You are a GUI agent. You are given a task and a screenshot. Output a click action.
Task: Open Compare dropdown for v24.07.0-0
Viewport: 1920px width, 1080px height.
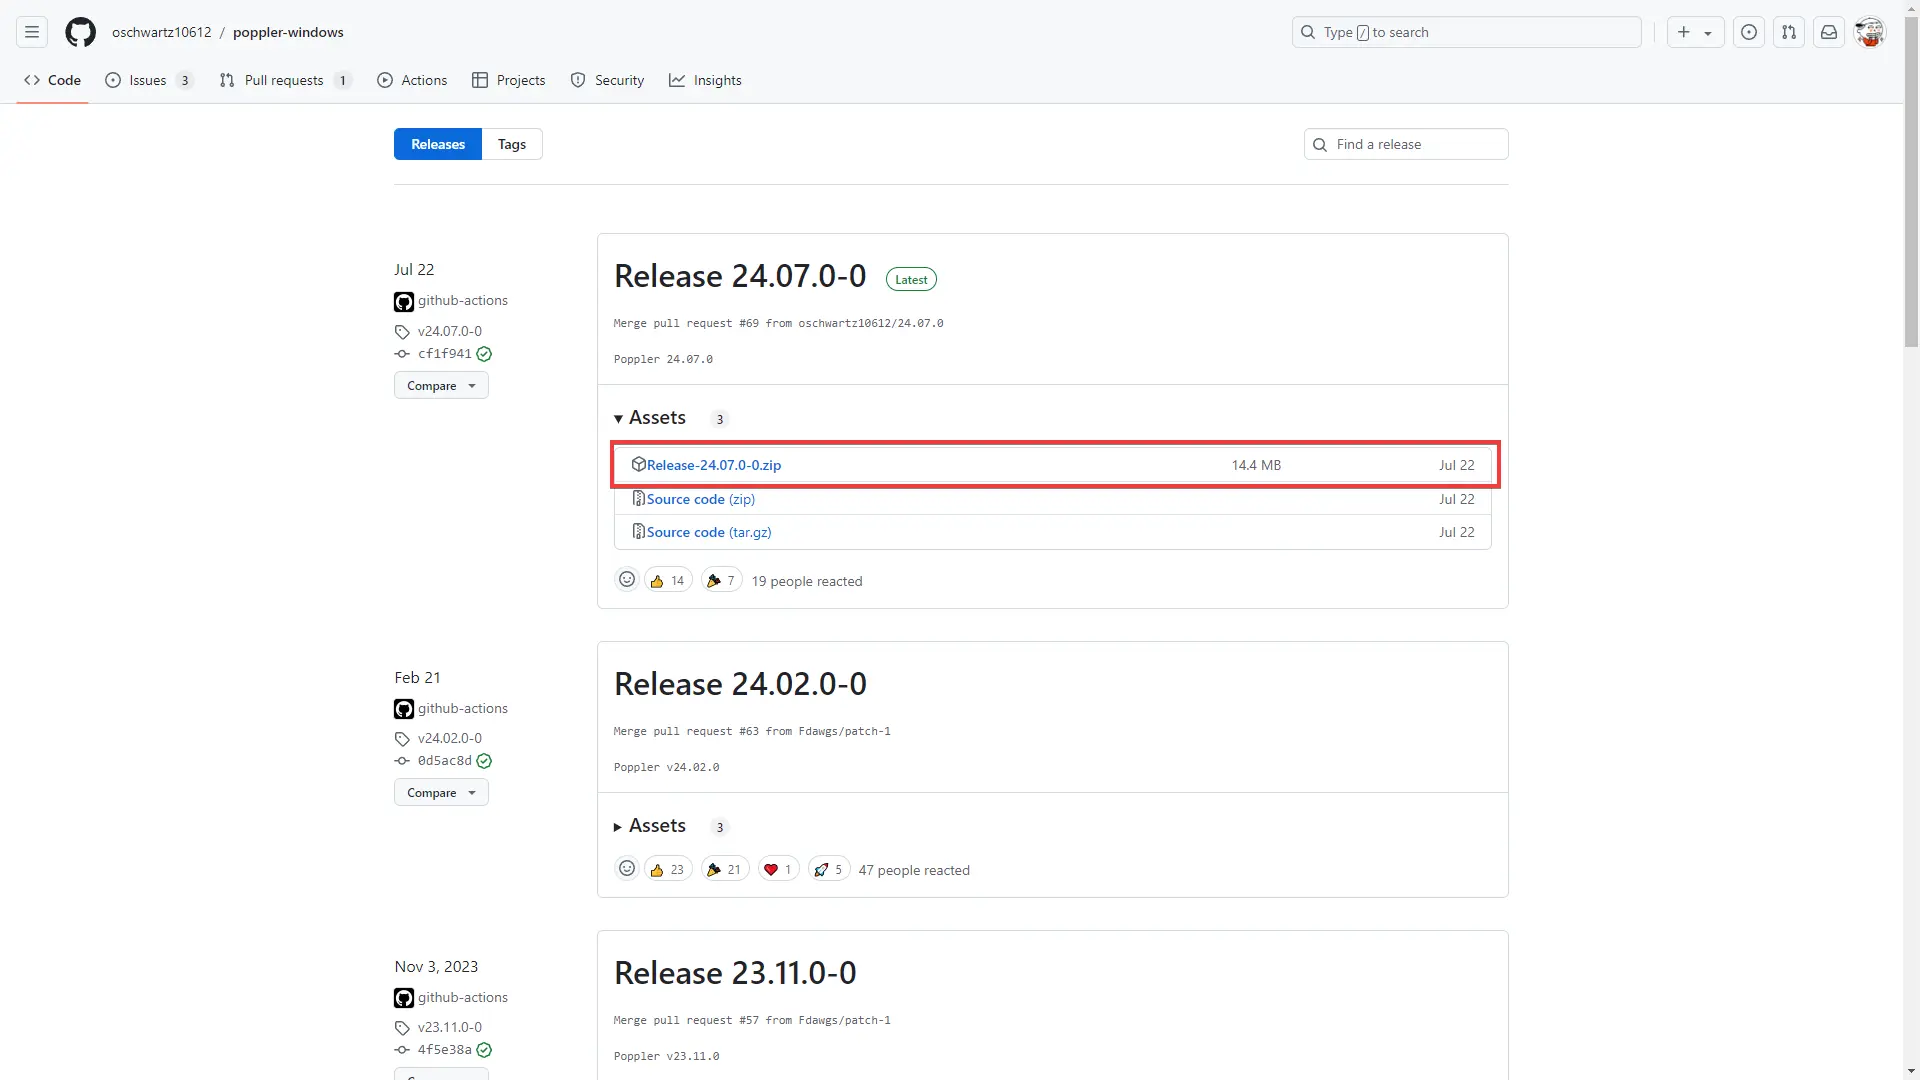pos(441,386)
